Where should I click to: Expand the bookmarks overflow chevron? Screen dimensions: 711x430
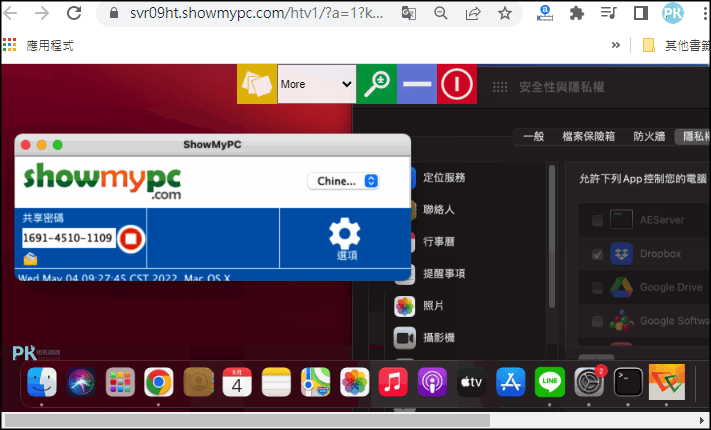[x=615, y=45]
